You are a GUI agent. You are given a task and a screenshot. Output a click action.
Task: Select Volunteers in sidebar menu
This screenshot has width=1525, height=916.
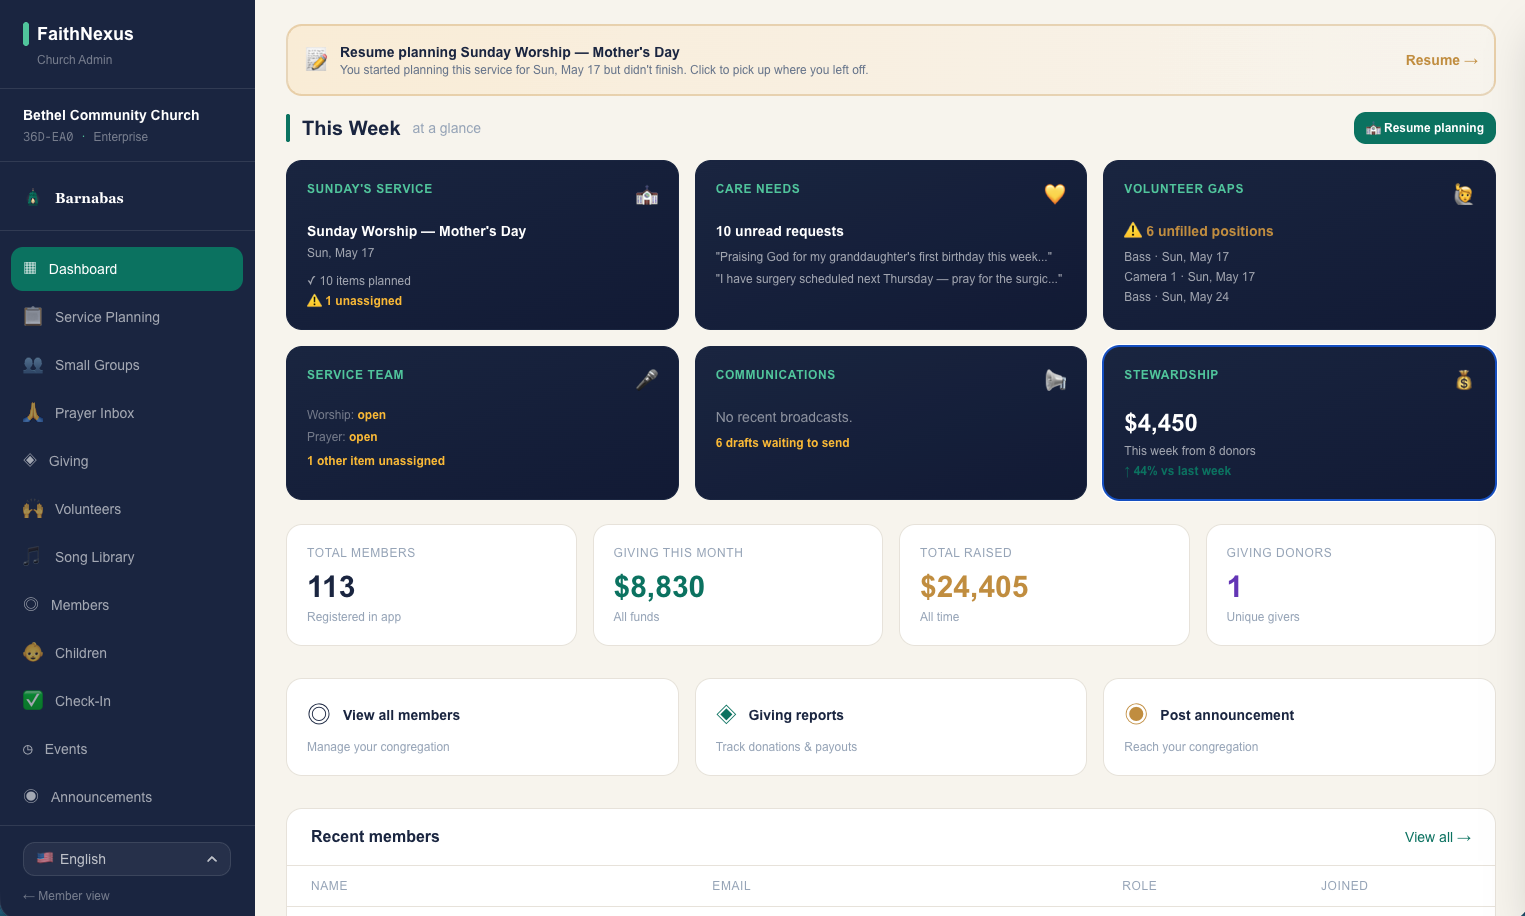[127, 509]
